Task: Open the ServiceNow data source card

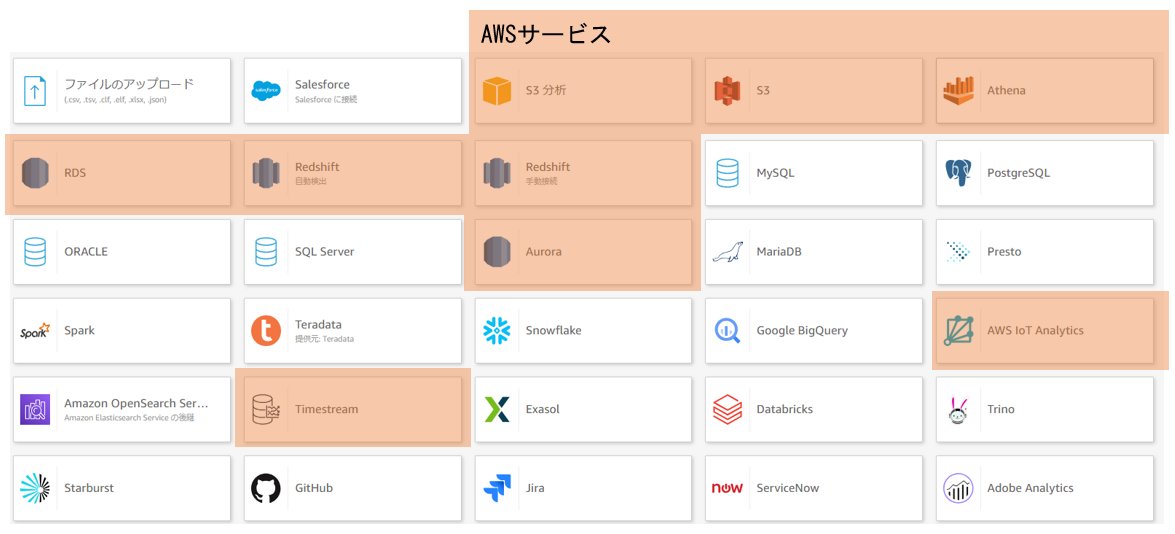Action: (814, 488)
